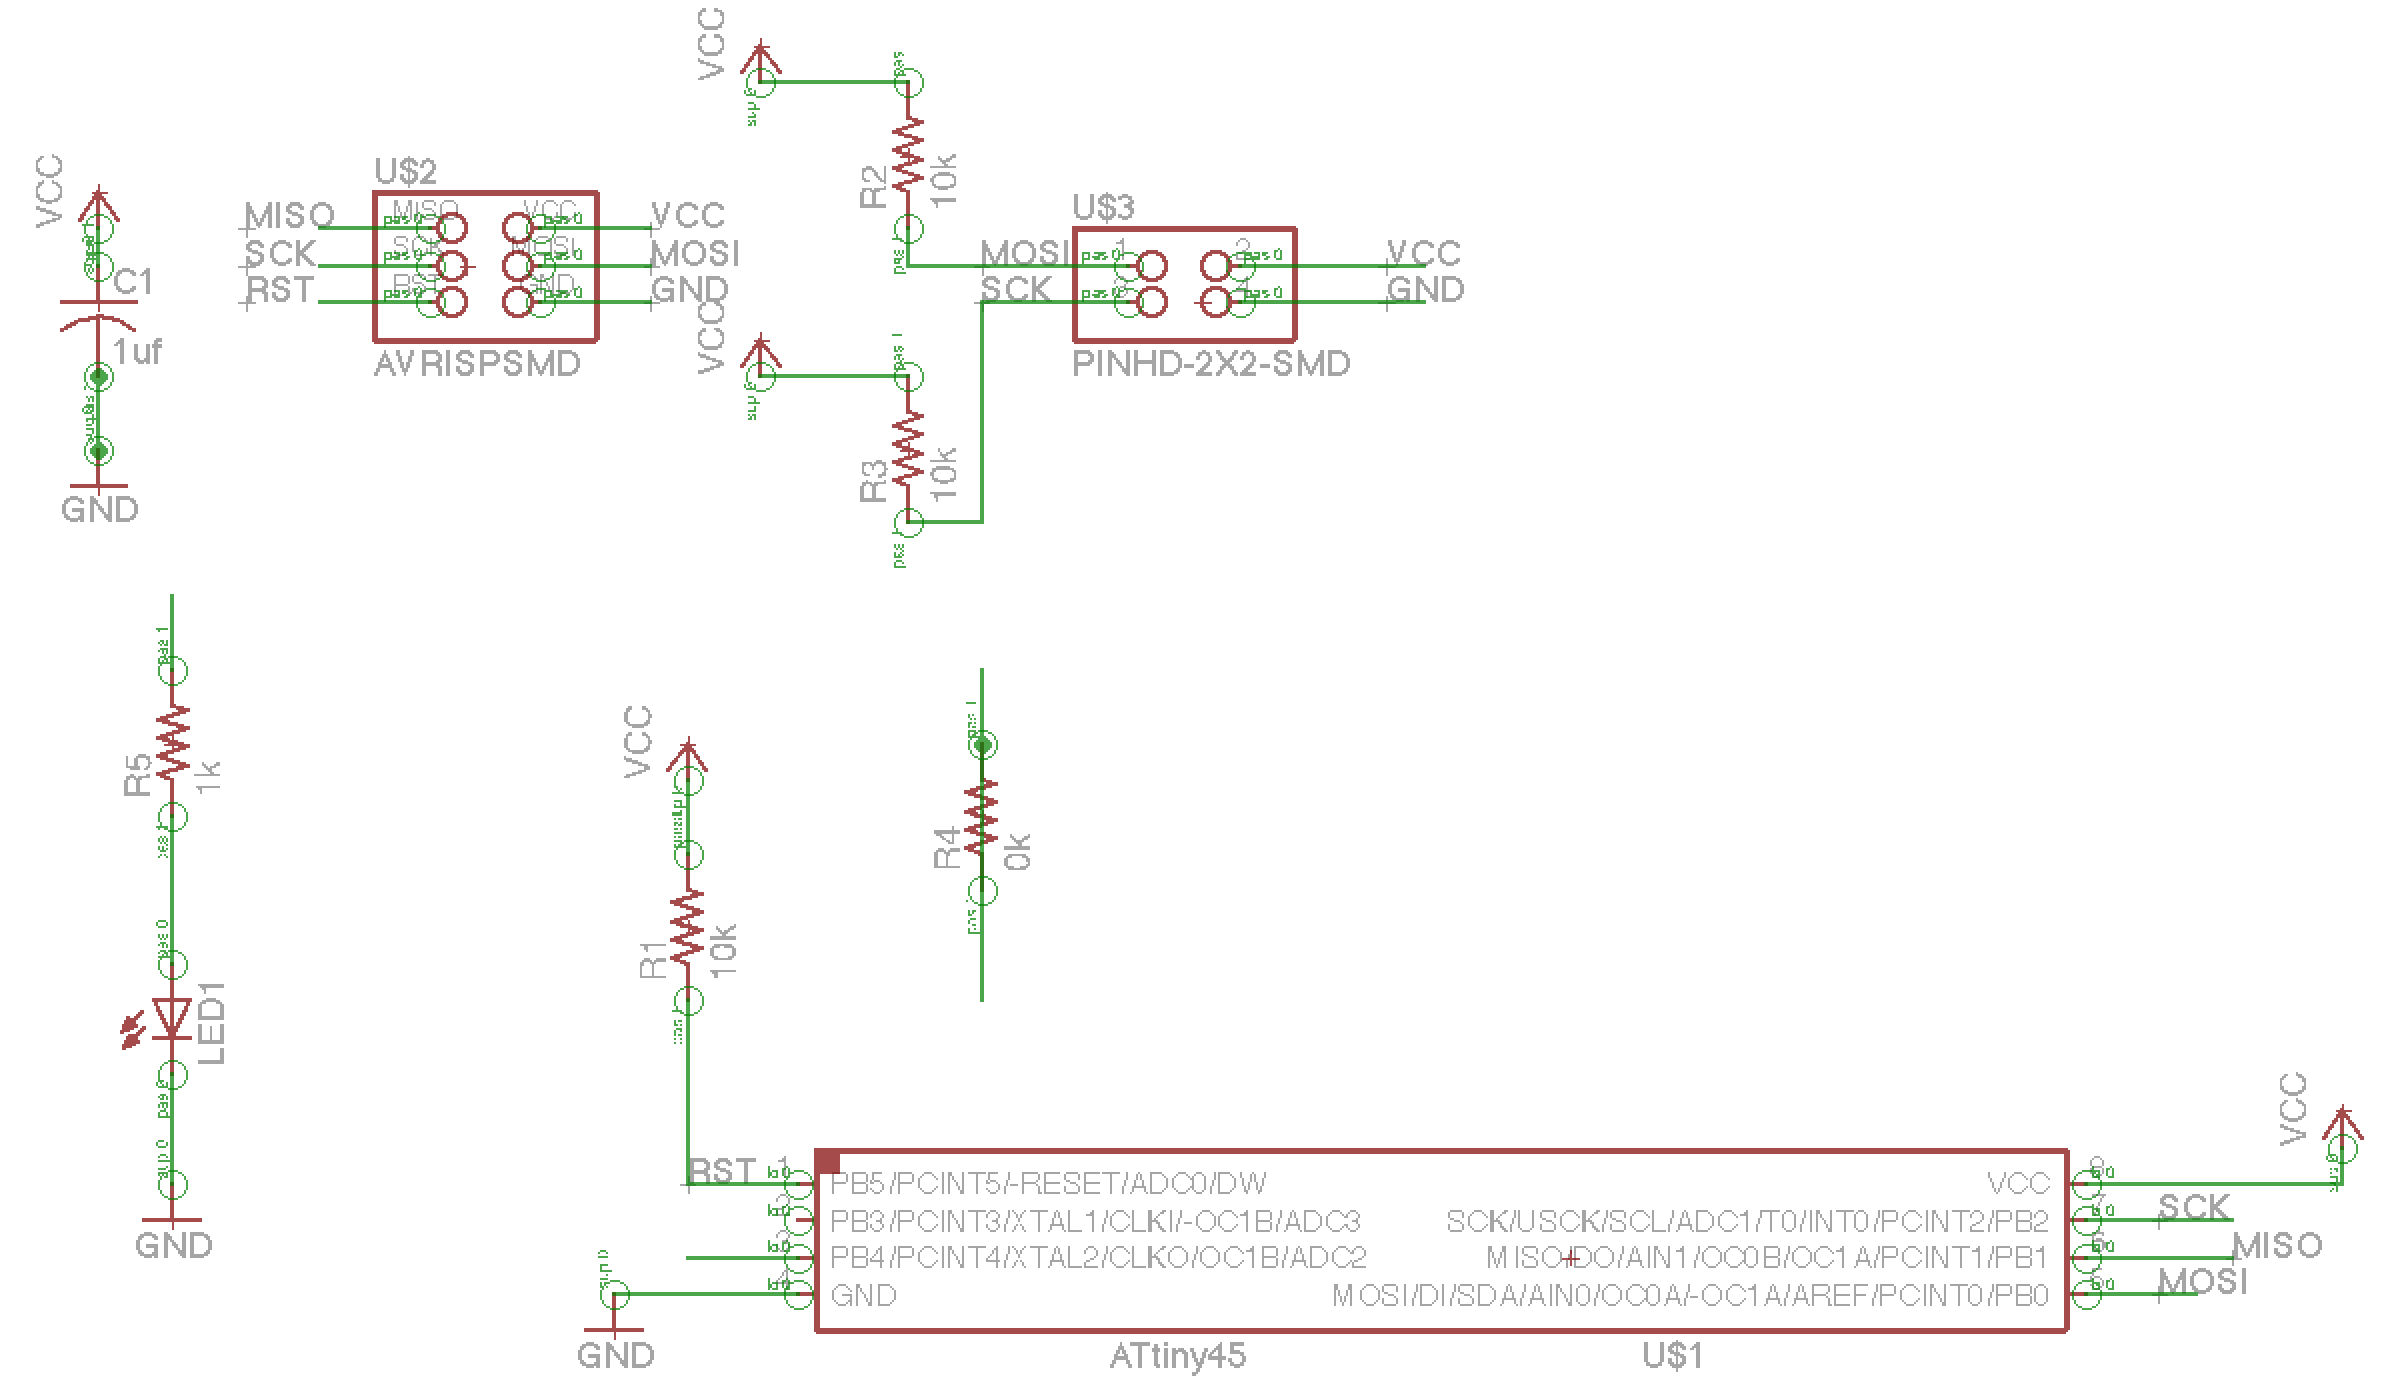
Task: Click the AVRISPSMD value label
Action: 477,363
